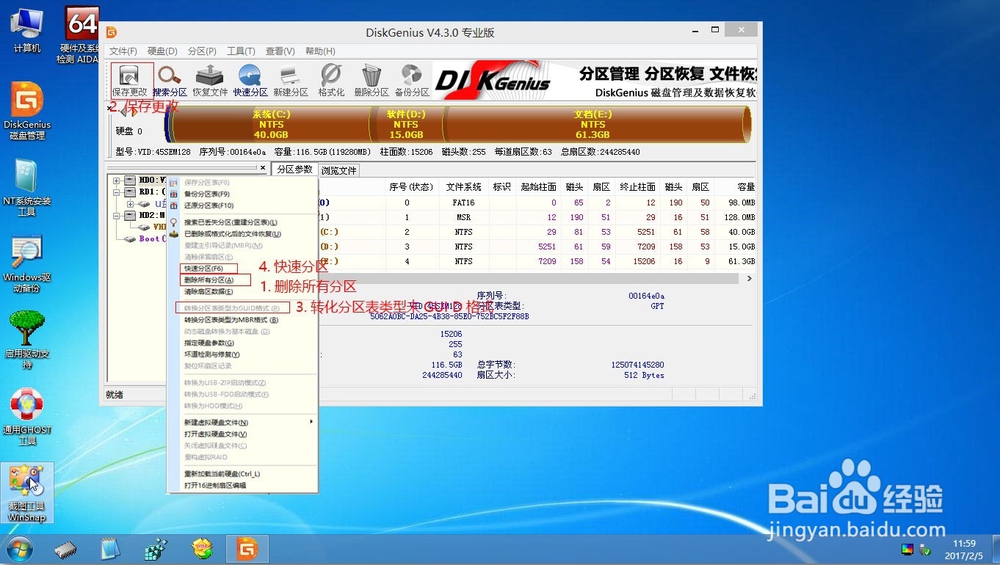Image resolution: width=1000 pixels, height=565 pixels.
Task: Open the 分区(P) menu
Action: pos(202,51)
